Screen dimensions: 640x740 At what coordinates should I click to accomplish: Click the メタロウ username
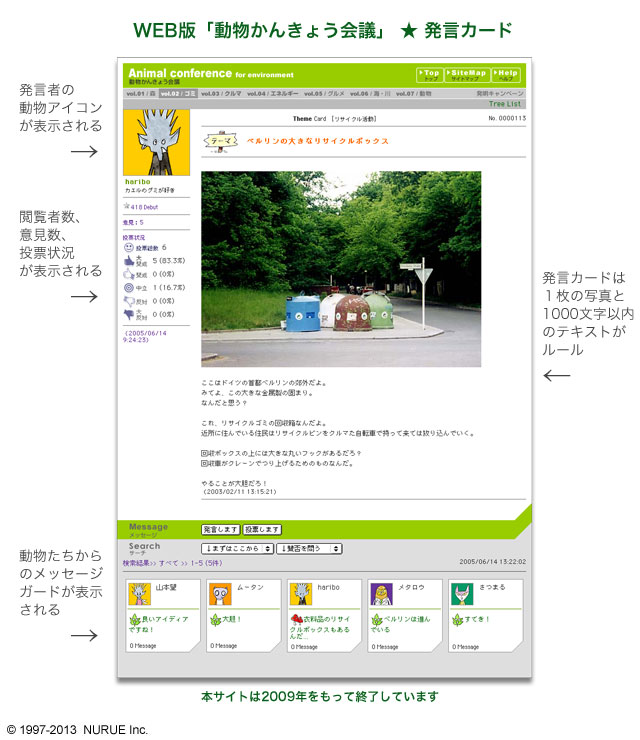coord(411,588)
